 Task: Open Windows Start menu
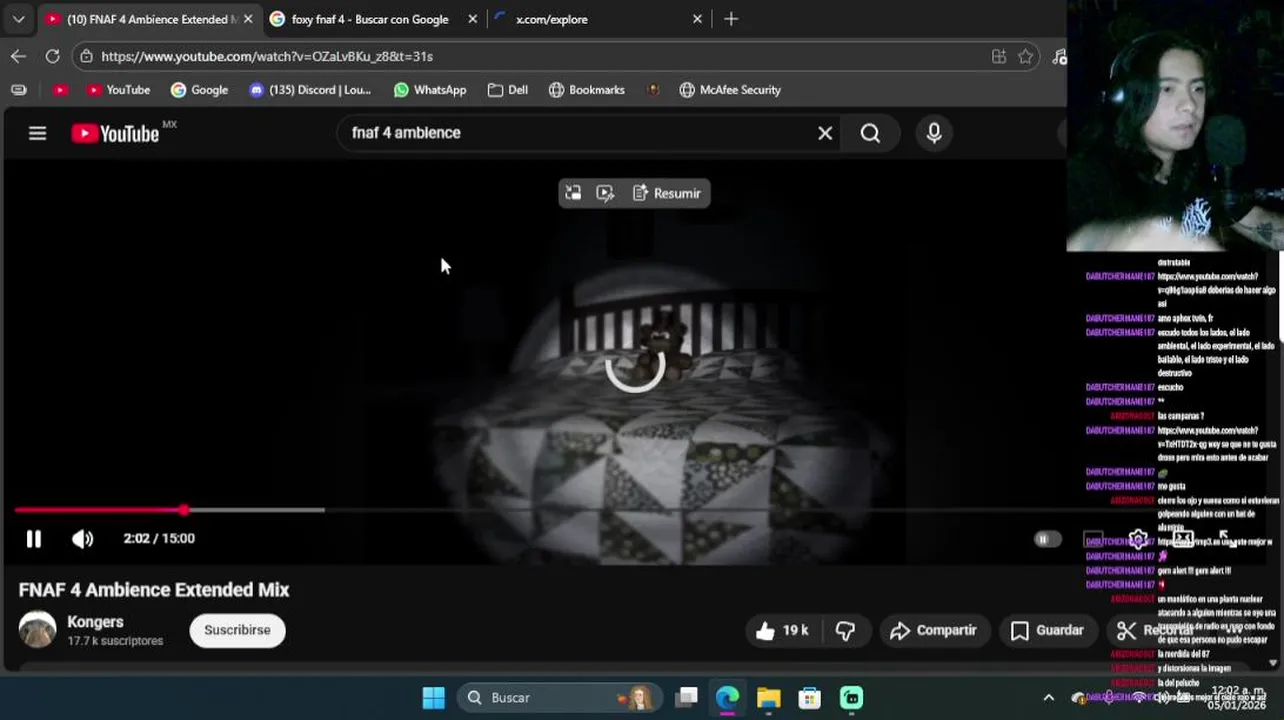(x=434, y=698)
